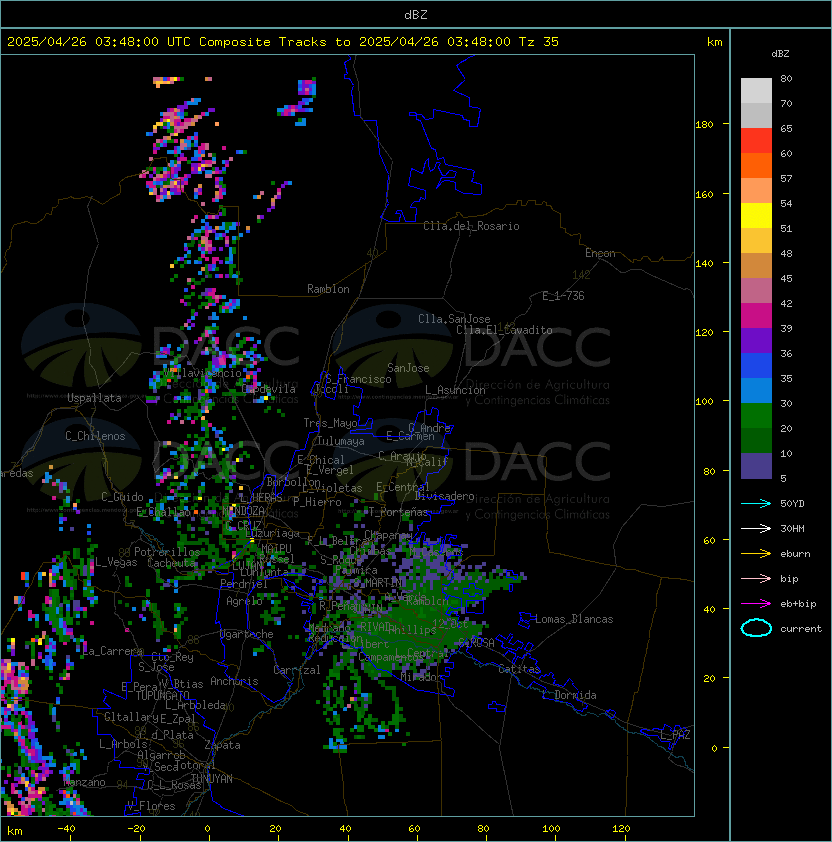The width and height of the screenshot is (832, 842).
Task: Click the L_Dormida place label
Action: [569, 695]
